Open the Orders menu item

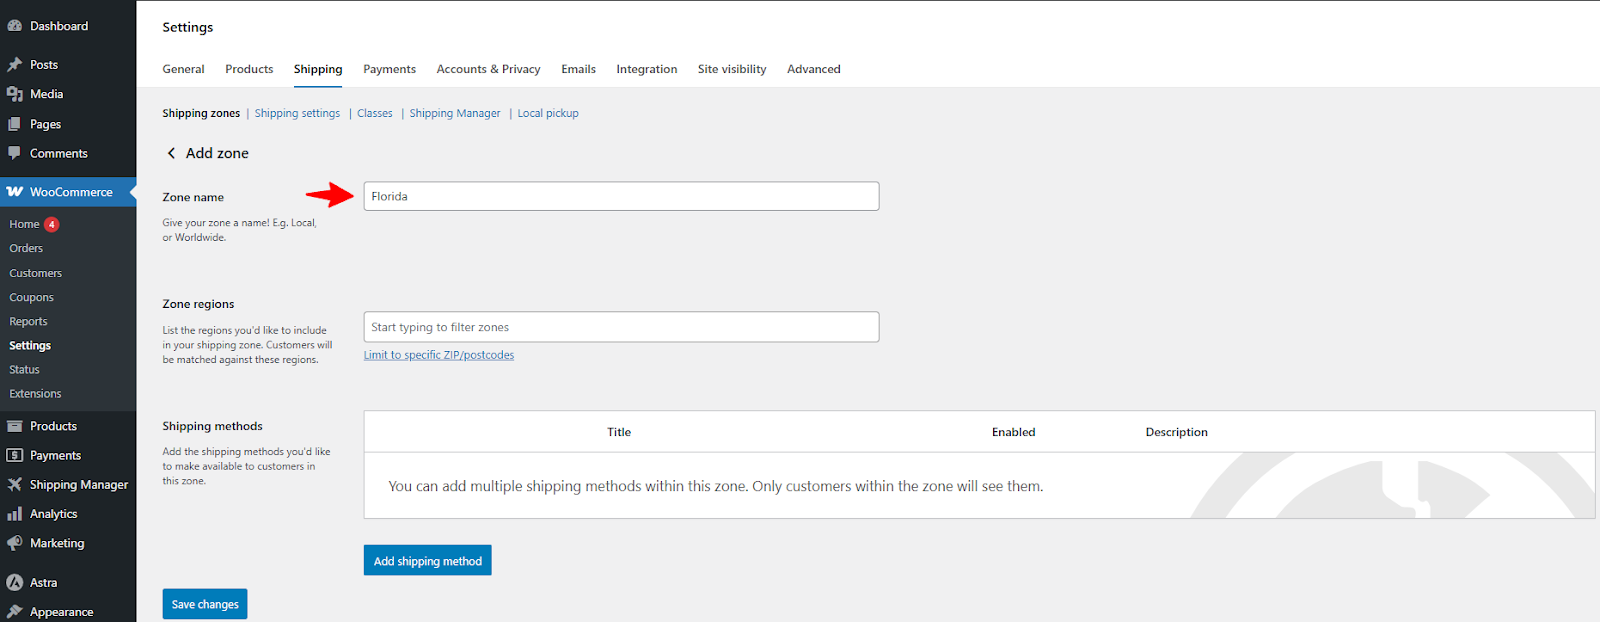coord(26,248)
